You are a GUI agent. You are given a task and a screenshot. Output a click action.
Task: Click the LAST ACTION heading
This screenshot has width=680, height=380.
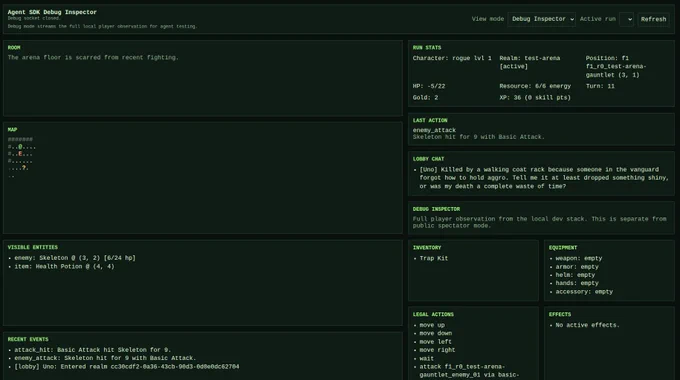[430, 121]
